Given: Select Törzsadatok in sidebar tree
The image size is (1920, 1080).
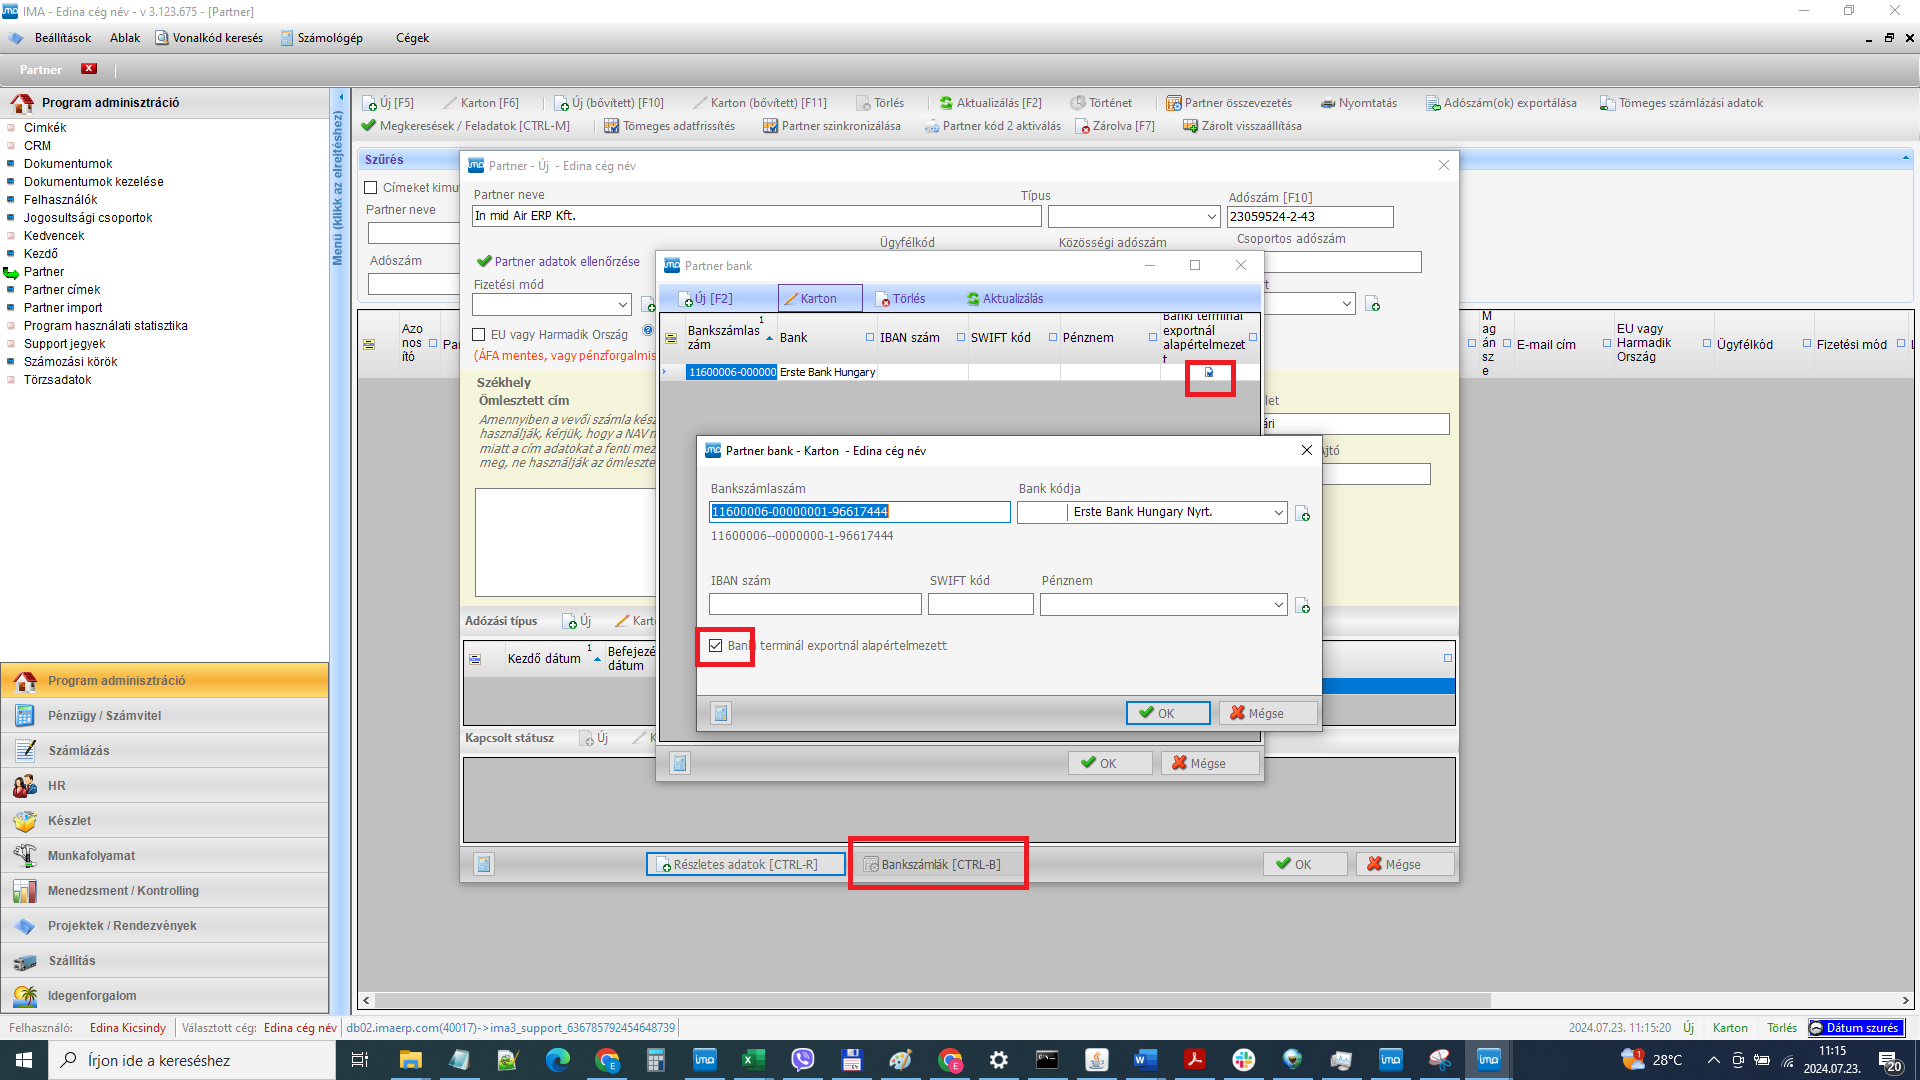Looking at the screenshot, I should (x=57, y=380).
